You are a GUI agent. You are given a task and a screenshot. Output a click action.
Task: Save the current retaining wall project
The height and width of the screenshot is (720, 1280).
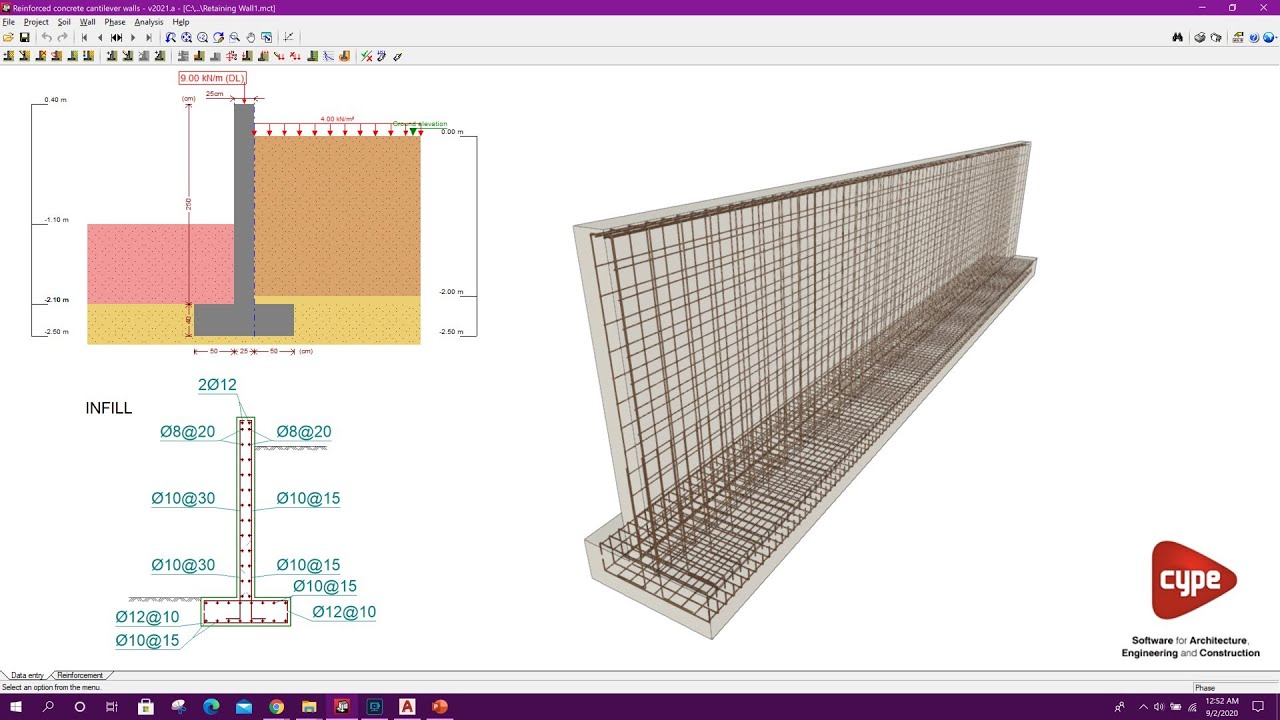(x=26, y=37)
